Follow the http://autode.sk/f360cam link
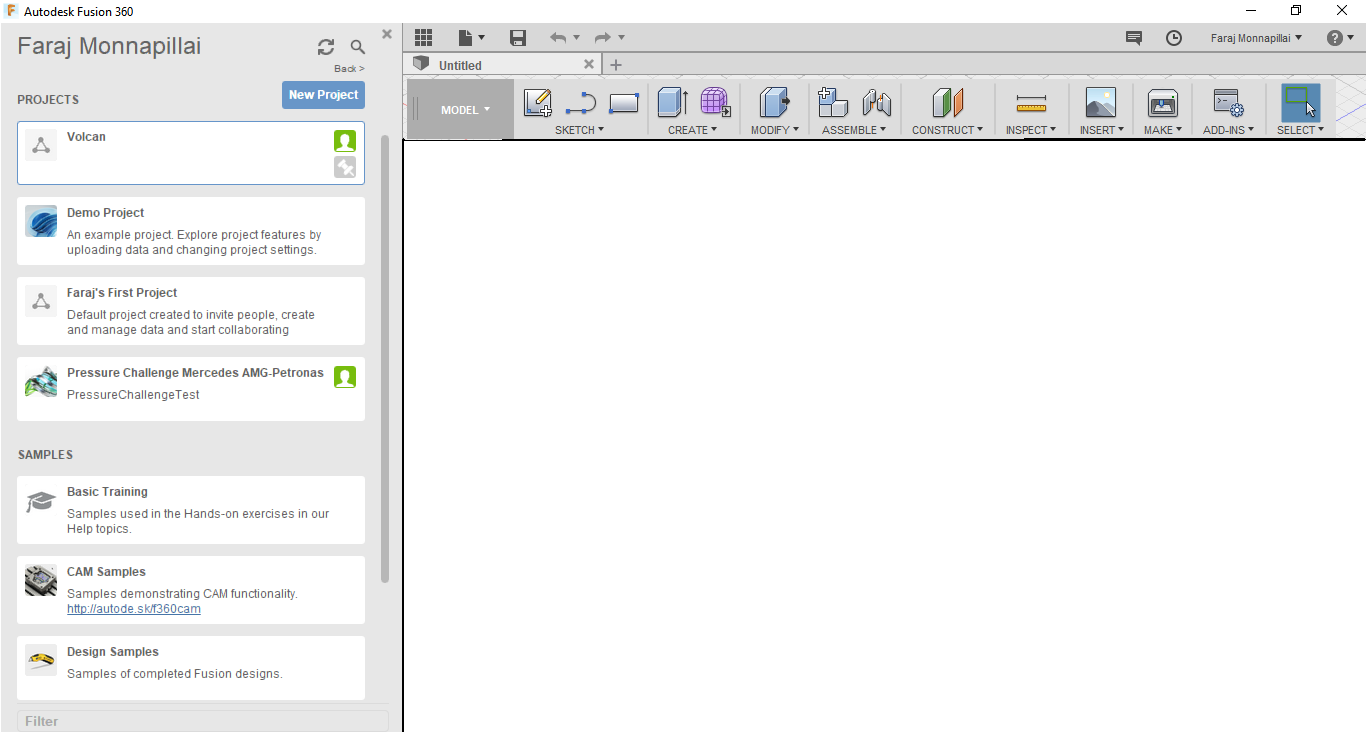Screen dimensions: 1366x732 coord(134,609)
